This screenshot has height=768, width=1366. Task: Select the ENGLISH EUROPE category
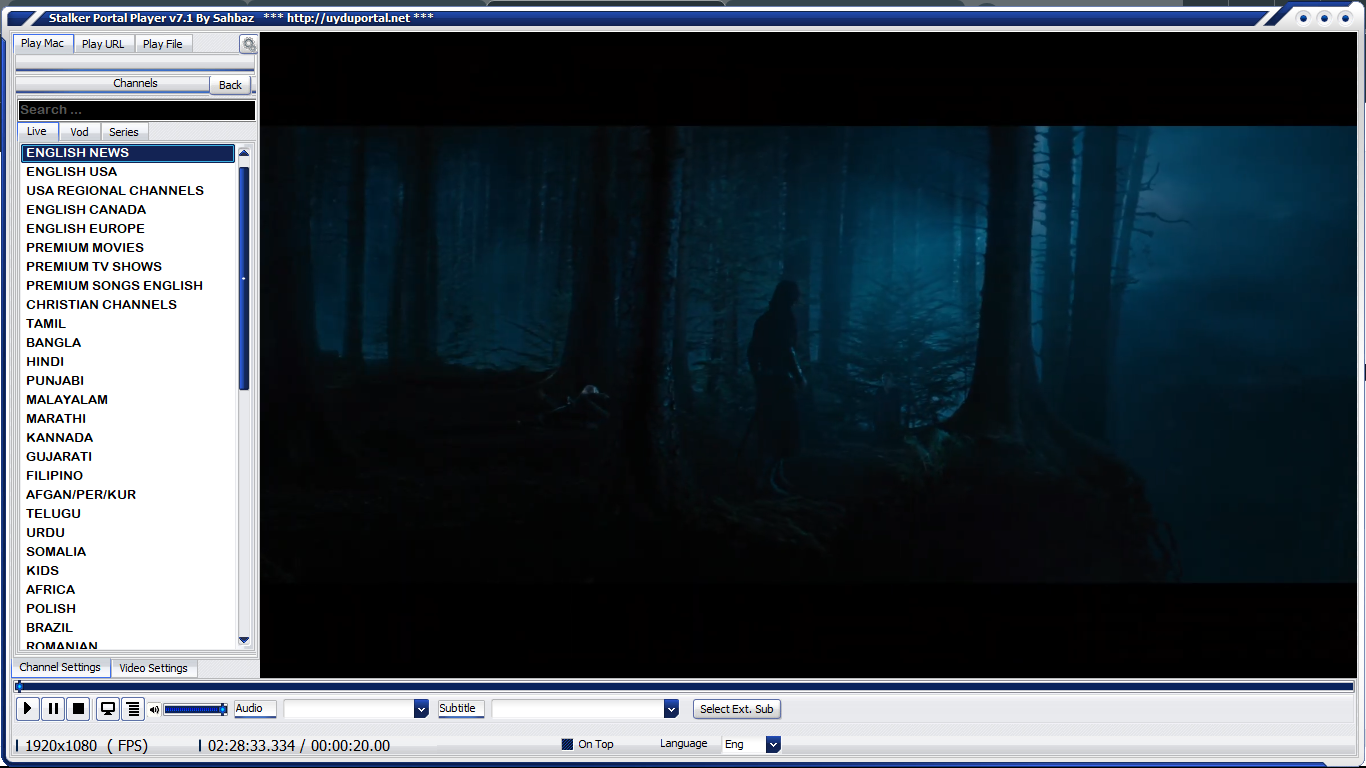[x=128, y=229]
